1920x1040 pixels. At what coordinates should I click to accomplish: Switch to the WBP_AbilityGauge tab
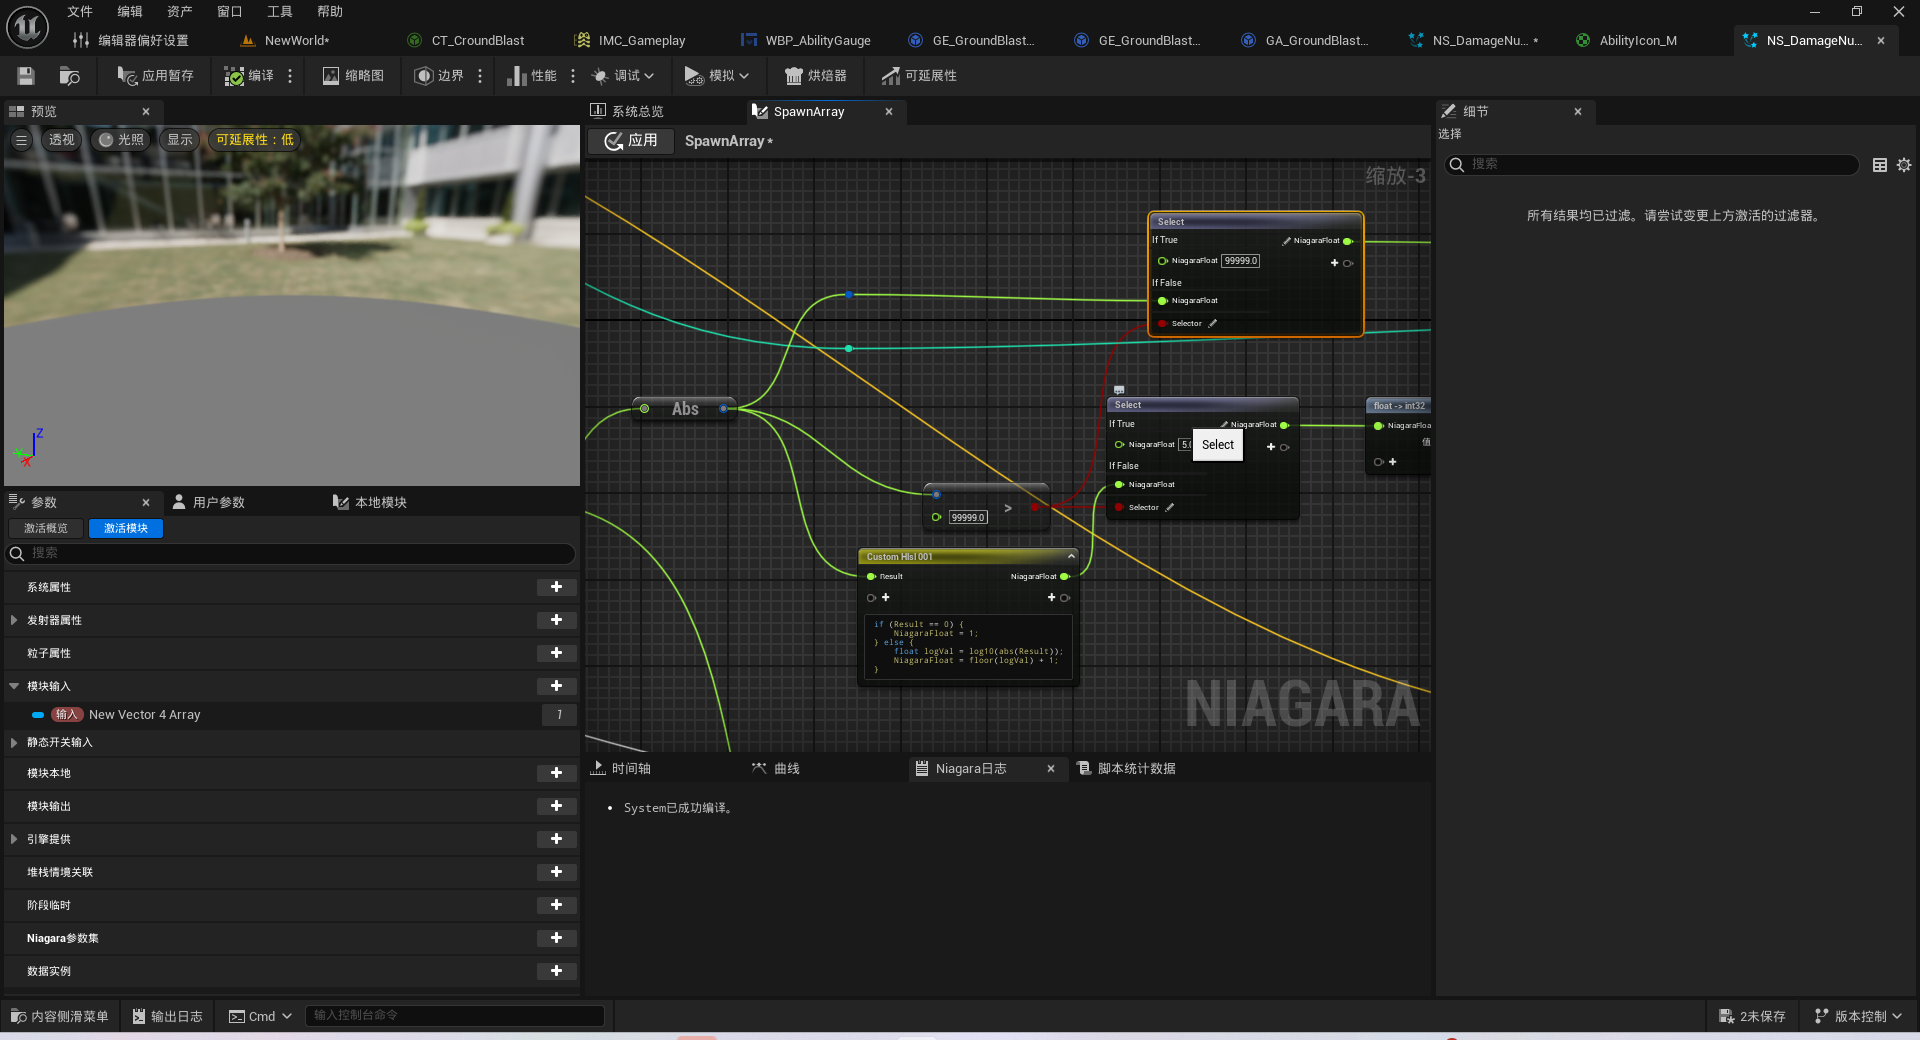click(806, 41)
